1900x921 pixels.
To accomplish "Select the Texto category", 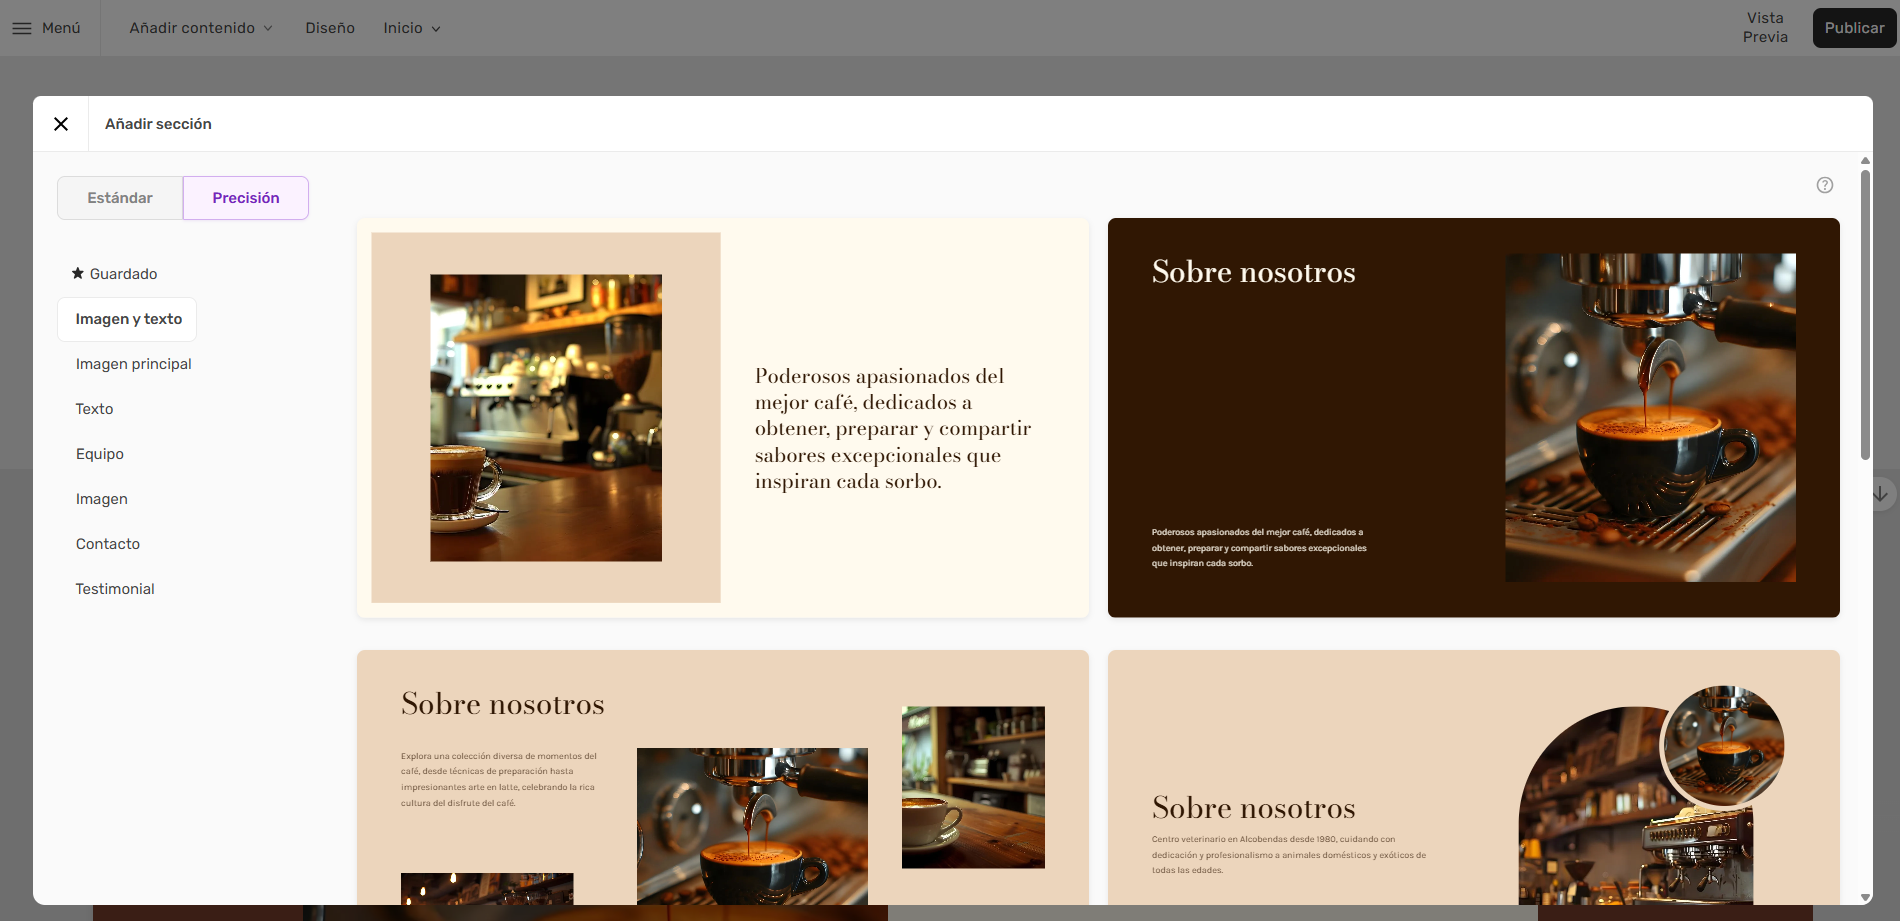I will [x=94, y=409].
